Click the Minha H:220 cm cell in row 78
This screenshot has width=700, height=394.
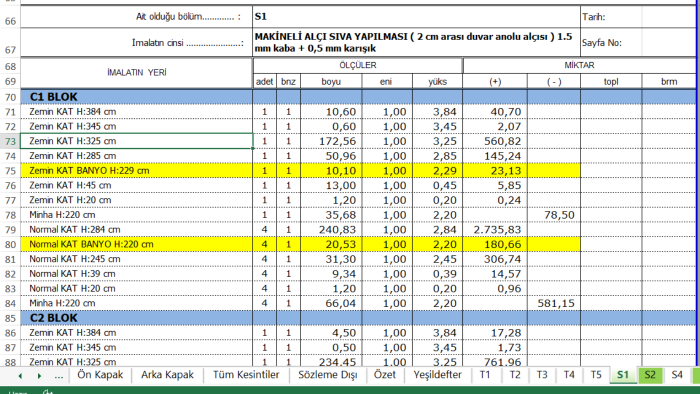tap(137, 215)
